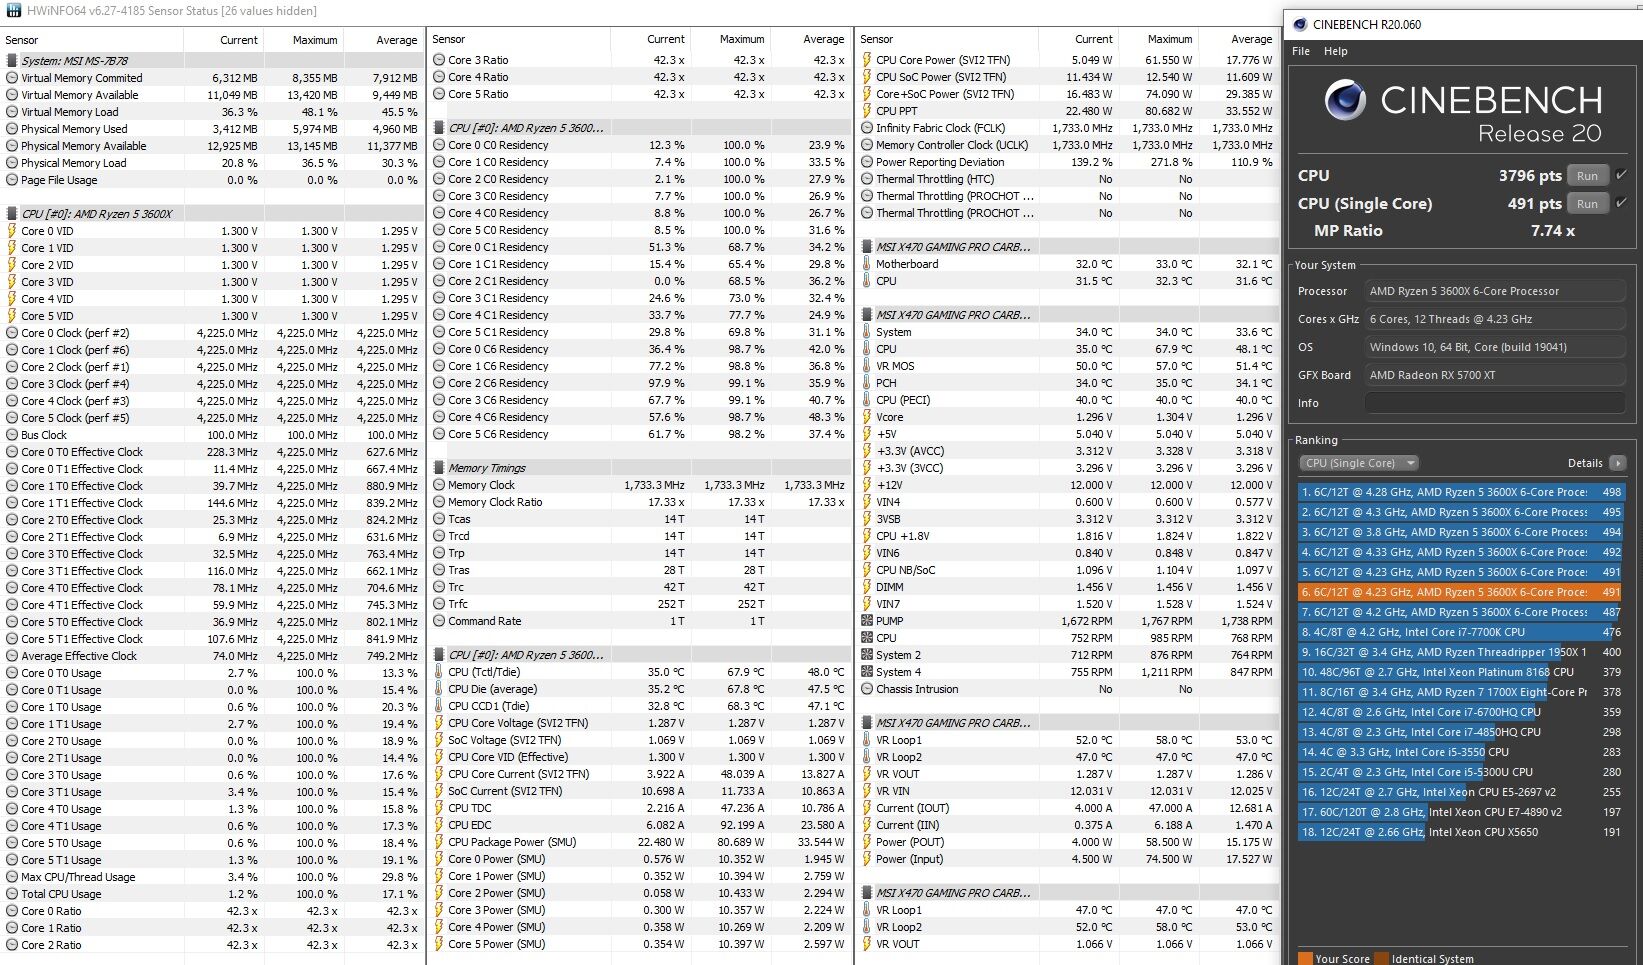
Task: Click the icon beside Command Rate
Action: coord(439,621)
